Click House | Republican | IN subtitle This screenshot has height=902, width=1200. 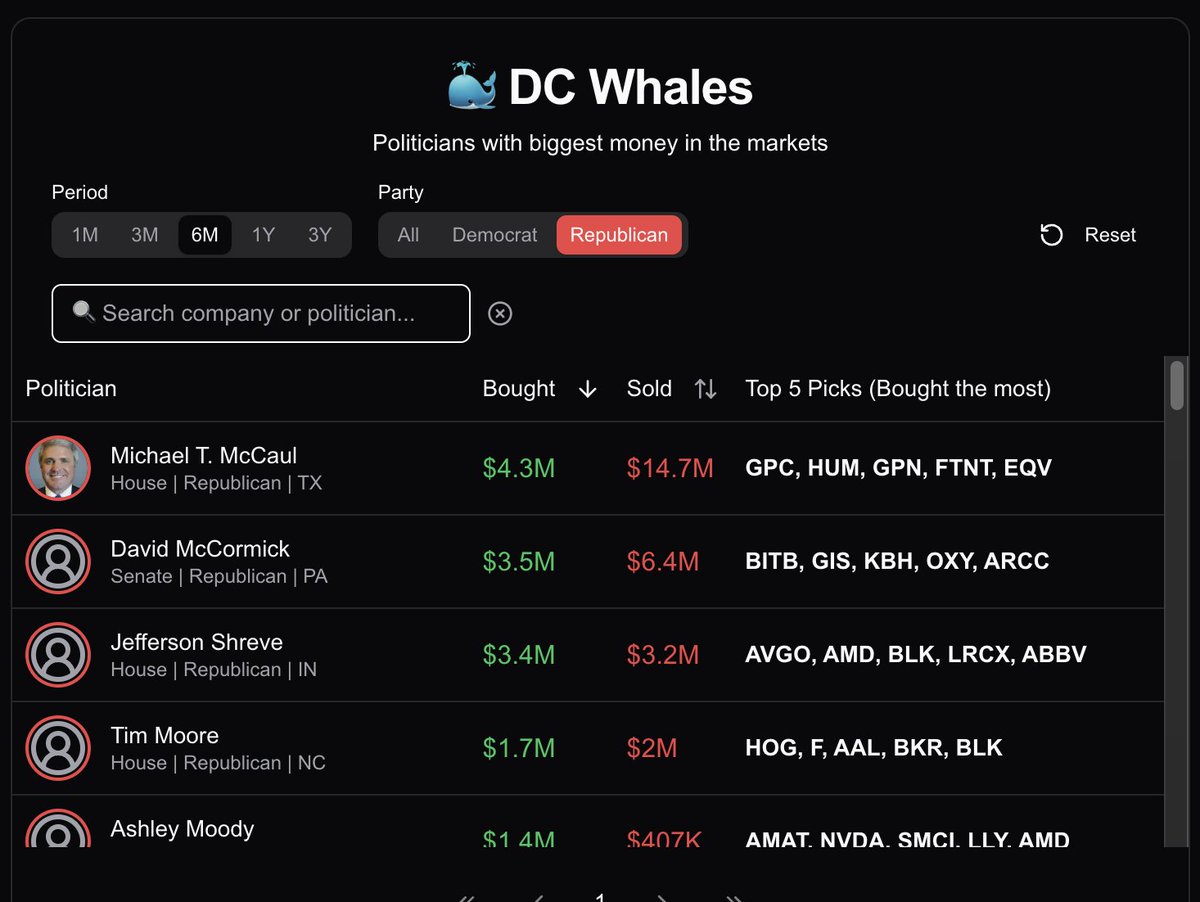pos(214,670)
